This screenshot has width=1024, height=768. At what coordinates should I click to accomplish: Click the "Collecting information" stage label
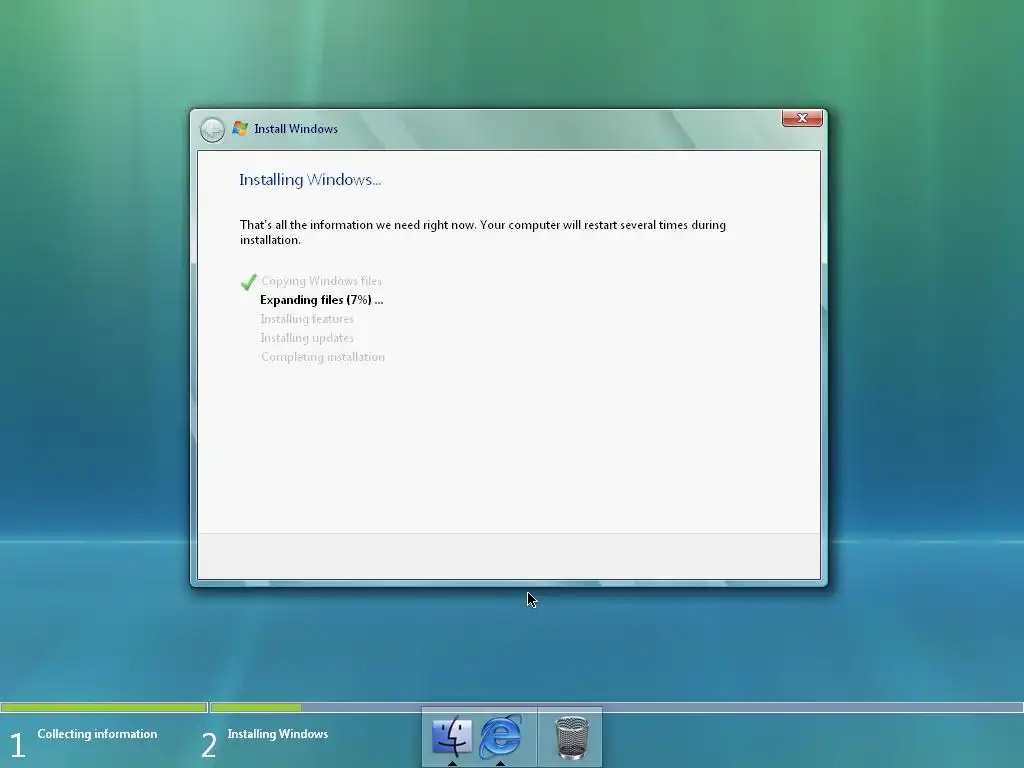[97, 734]
